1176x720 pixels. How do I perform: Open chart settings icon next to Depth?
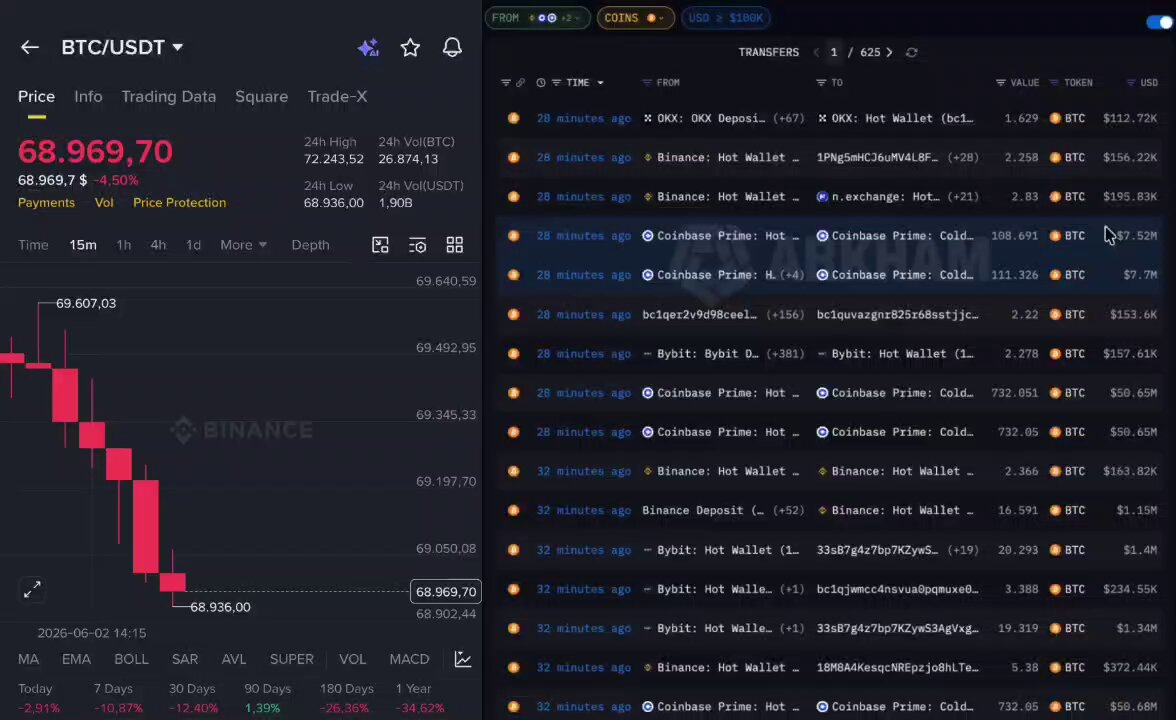pyautogui.click(x=418, y=245)
